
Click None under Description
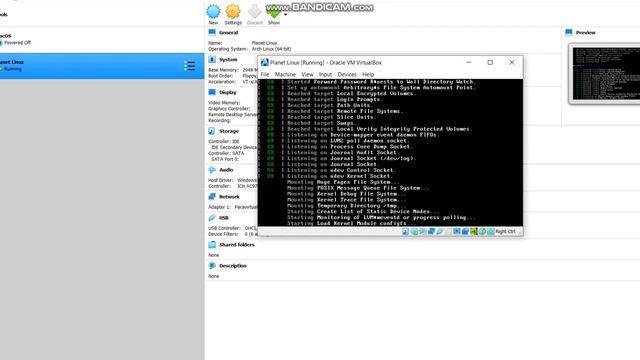tap(213, 276)
